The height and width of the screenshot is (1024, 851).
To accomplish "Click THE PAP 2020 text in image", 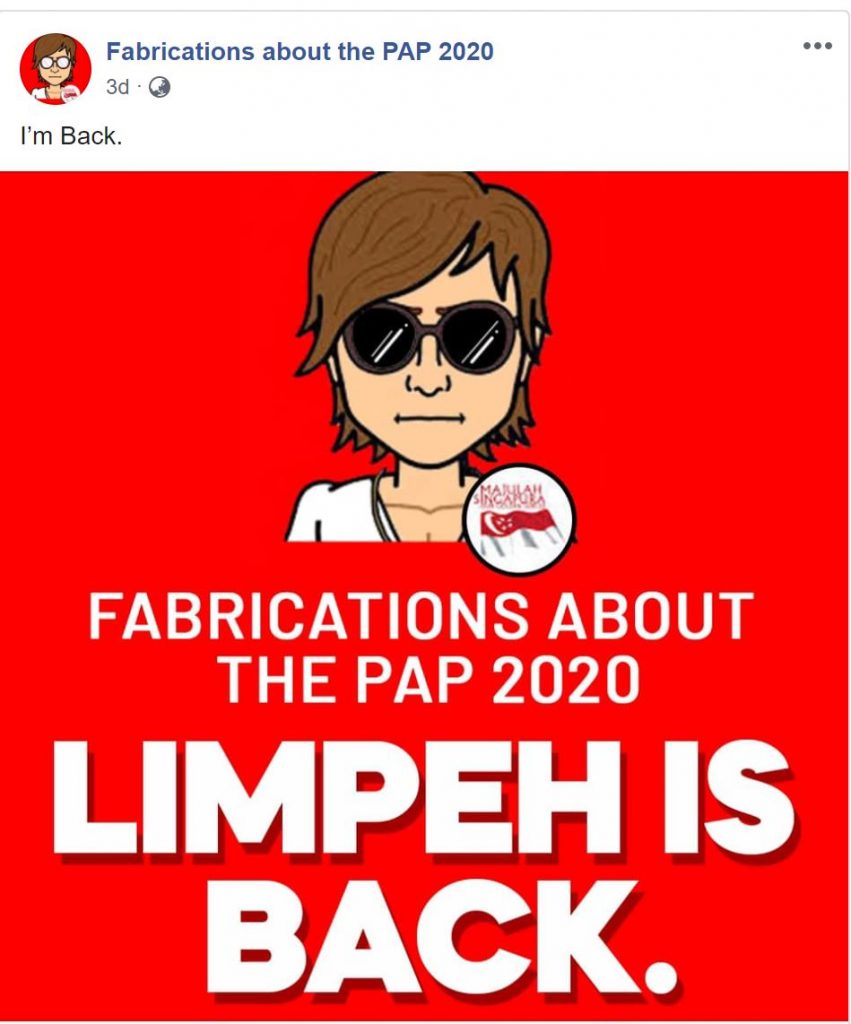I will [428, 680].
